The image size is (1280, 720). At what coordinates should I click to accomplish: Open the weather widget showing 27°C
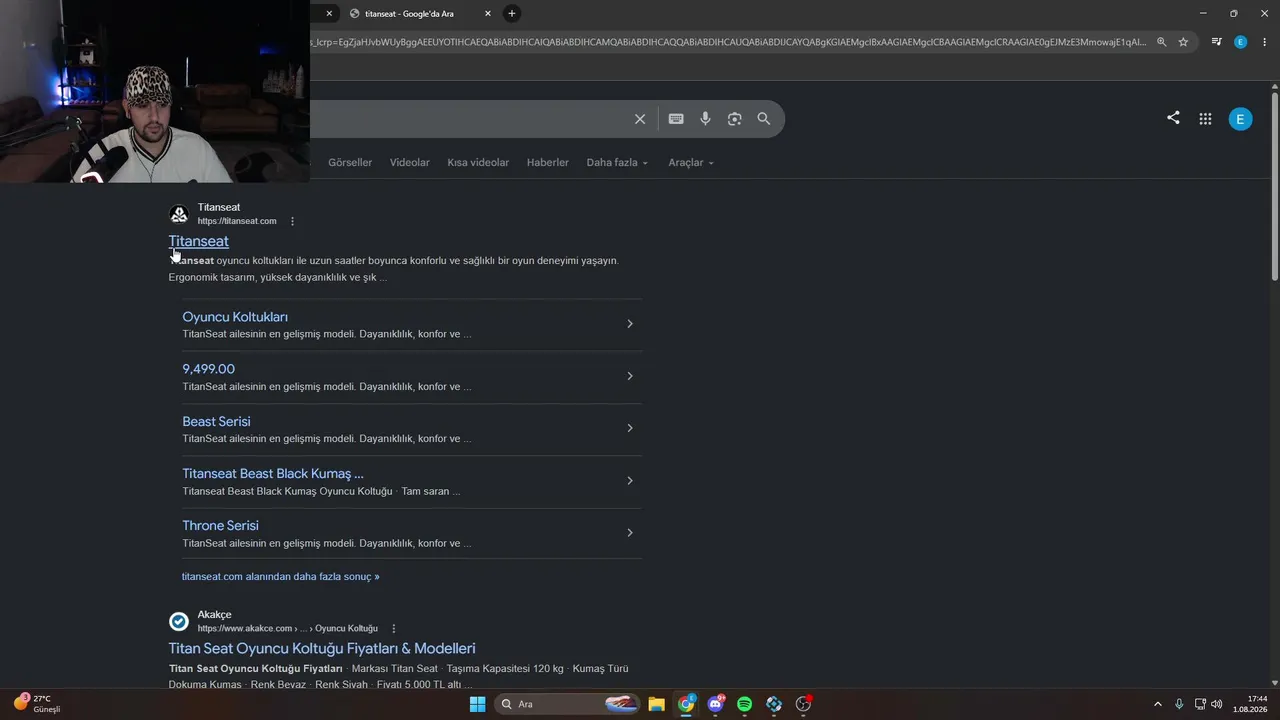coord(37,704)
